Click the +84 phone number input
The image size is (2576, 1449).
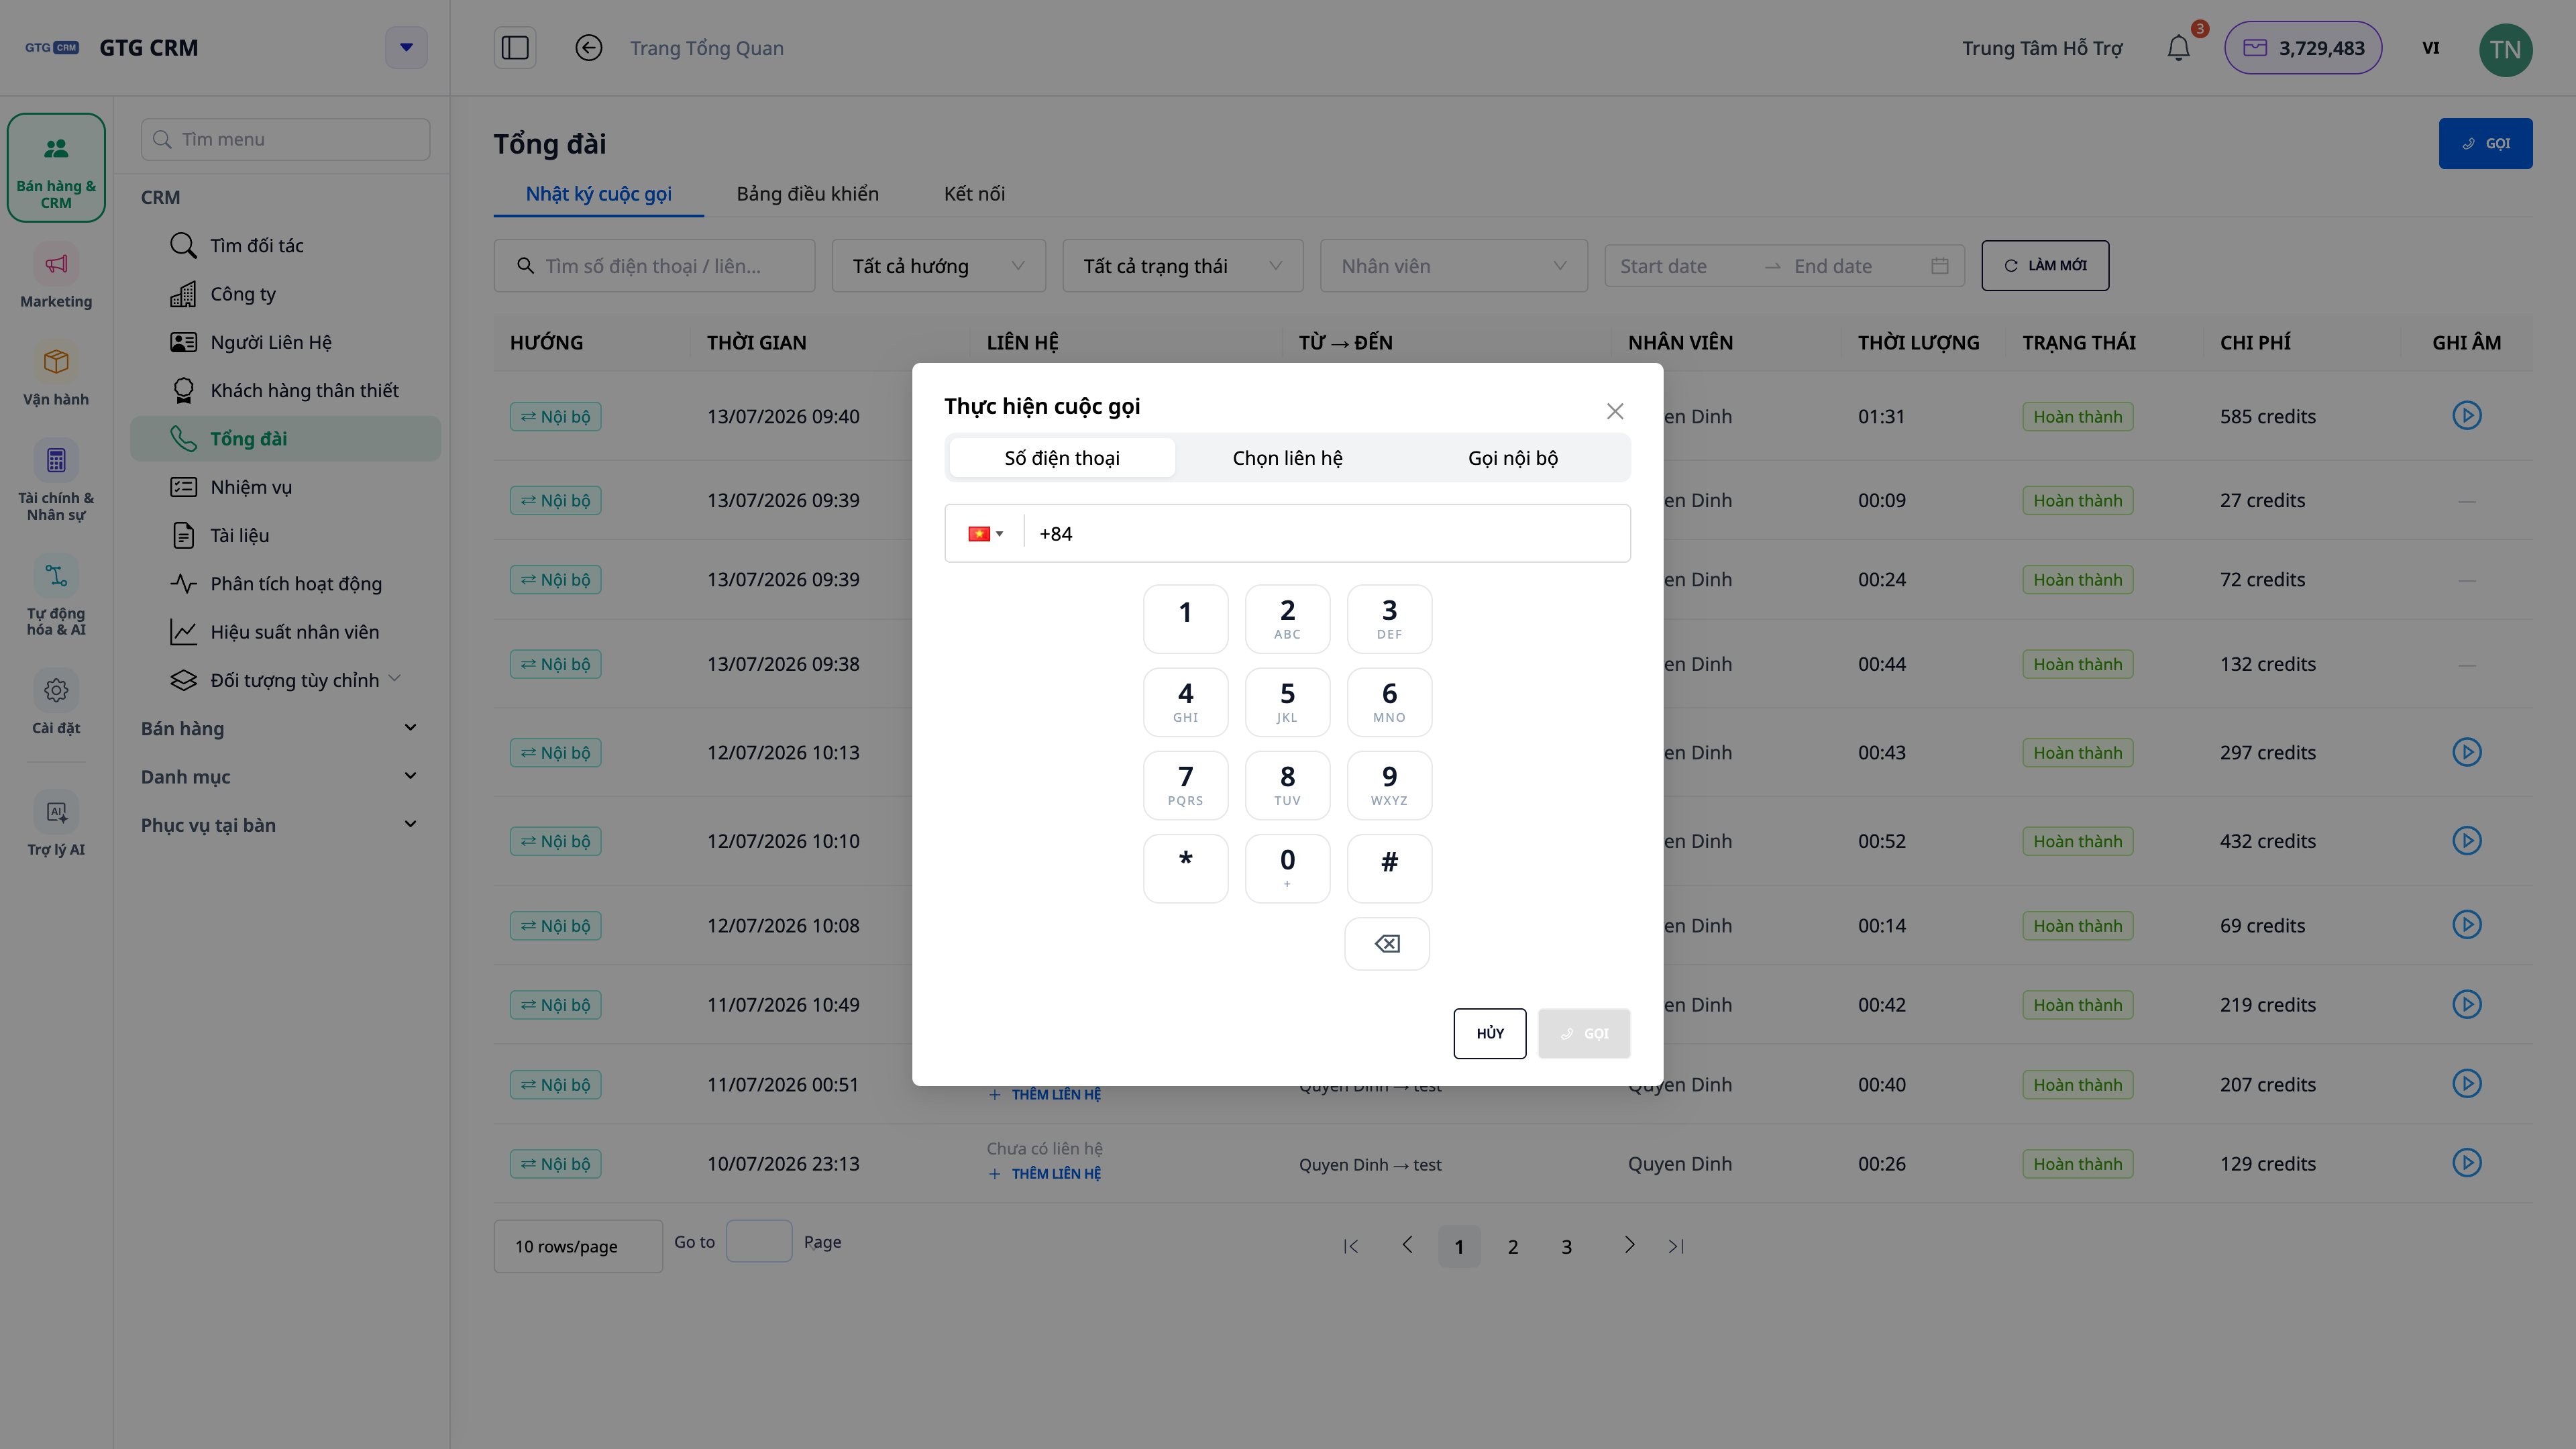[x=1327, y=534]
